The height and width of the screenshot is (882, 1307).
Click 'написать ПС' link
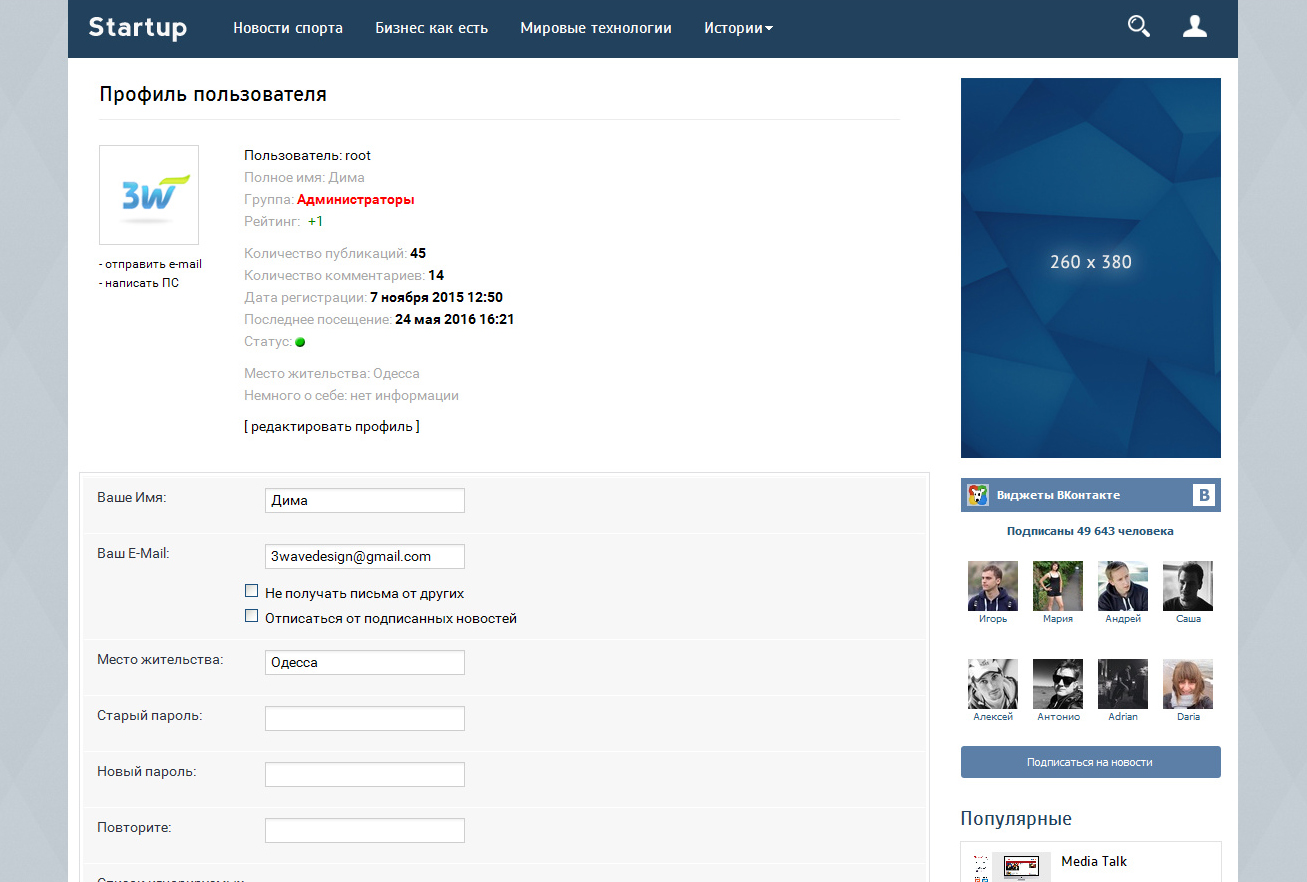141,283
